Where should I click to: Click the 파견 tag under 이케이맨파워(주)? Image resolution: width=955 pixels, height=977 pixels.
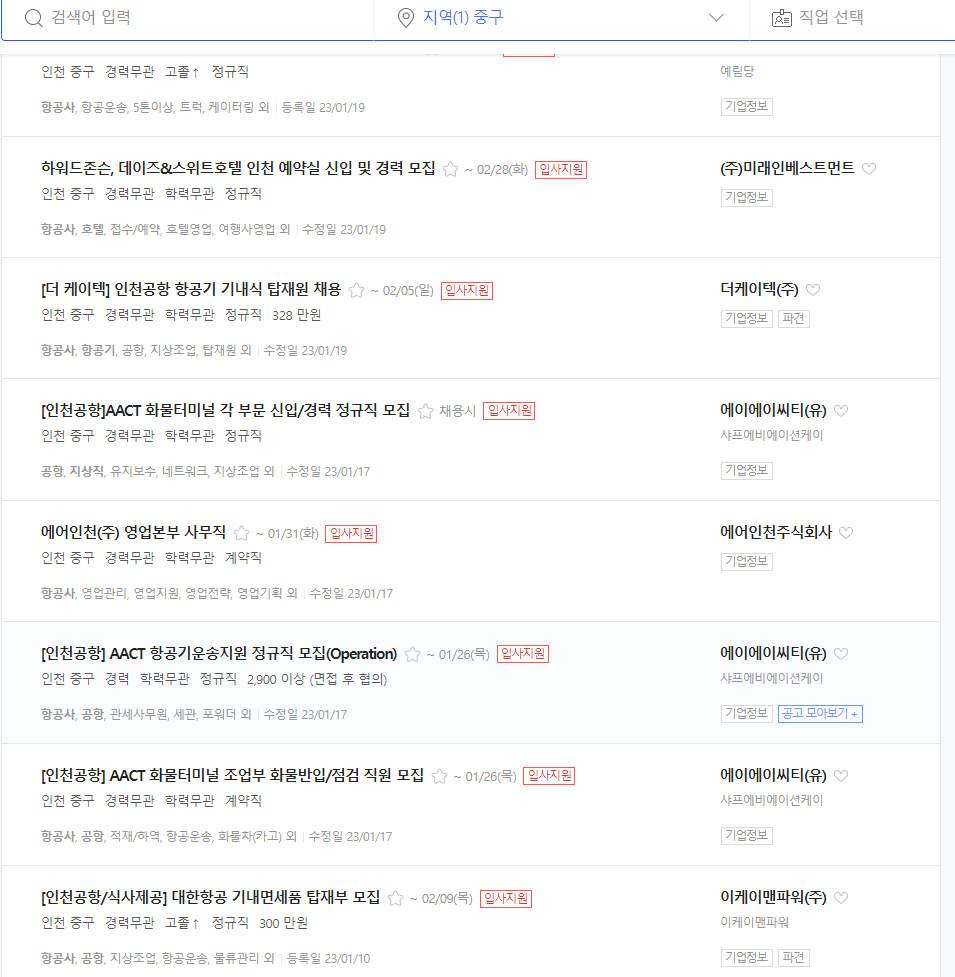point(794,958)
